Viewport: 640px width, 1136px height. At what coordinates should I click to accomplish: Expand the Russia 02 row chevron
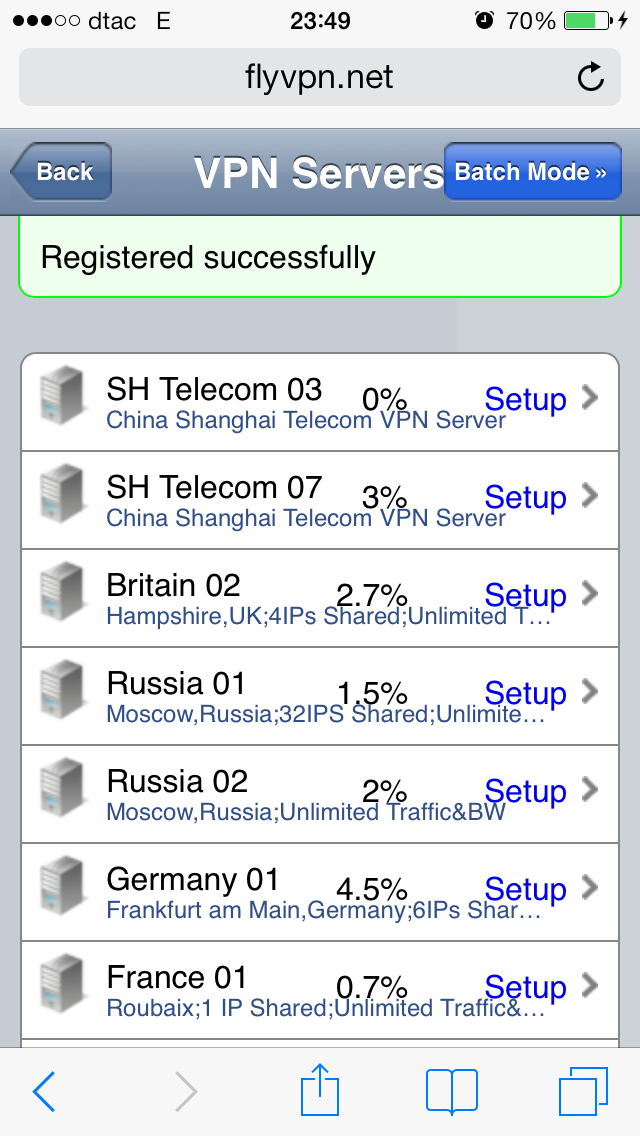[590, 789]
